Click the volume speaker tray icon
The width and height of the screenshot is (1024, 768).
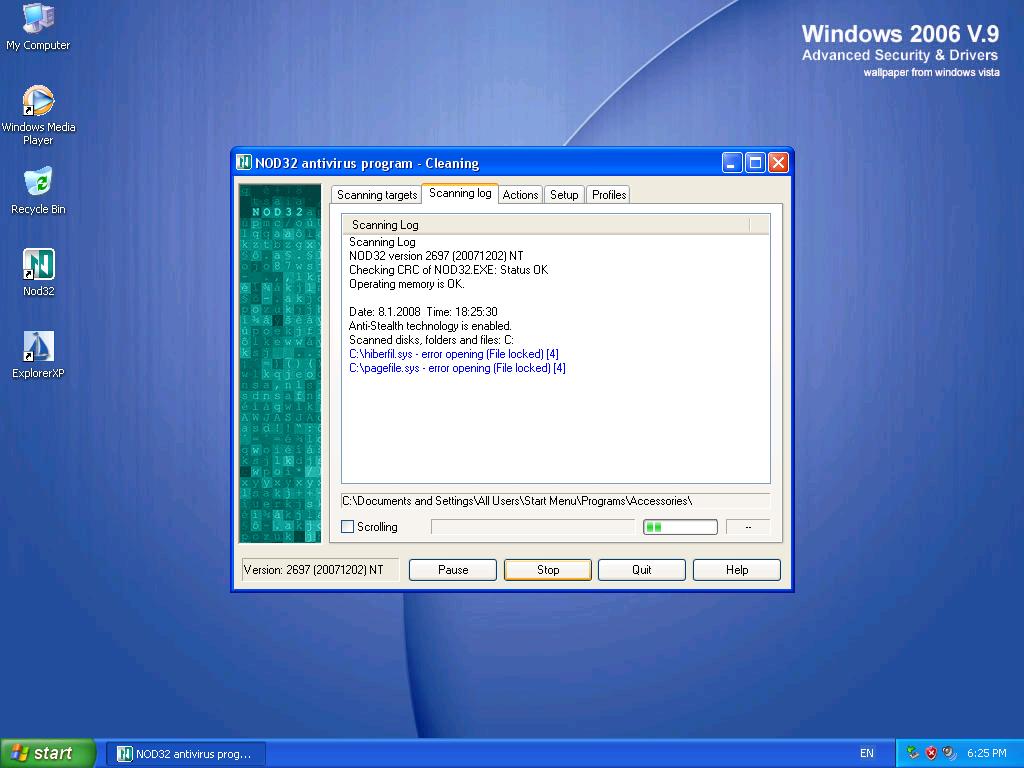pos(949,753)
